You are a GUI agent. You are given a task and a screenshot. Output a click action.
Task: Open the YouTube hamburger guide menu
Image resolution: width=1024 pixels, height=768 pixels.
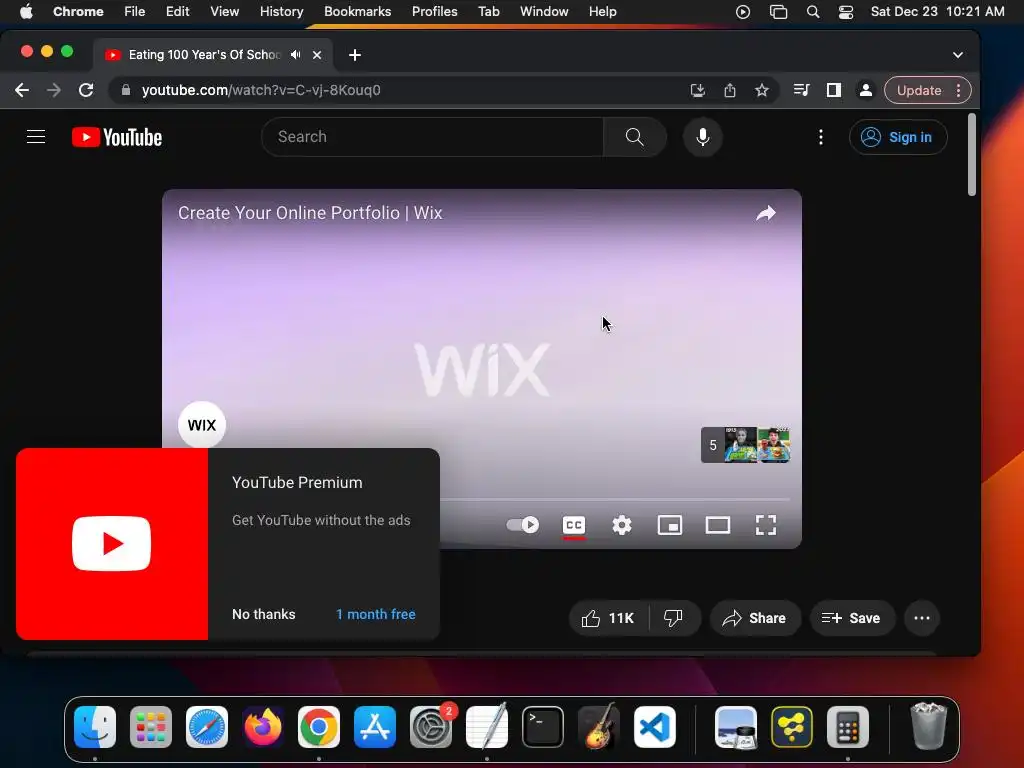36,136
